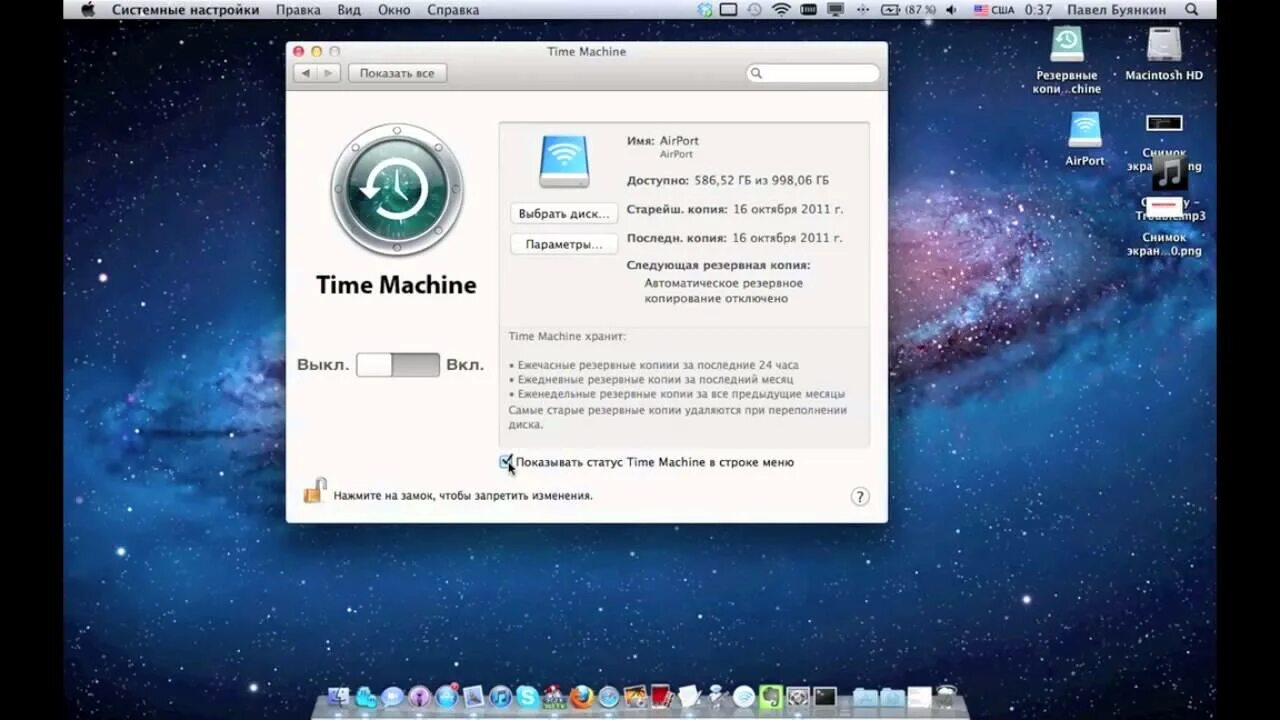Select the Снимок экрана…0.png desktop file

(1163, 226)
